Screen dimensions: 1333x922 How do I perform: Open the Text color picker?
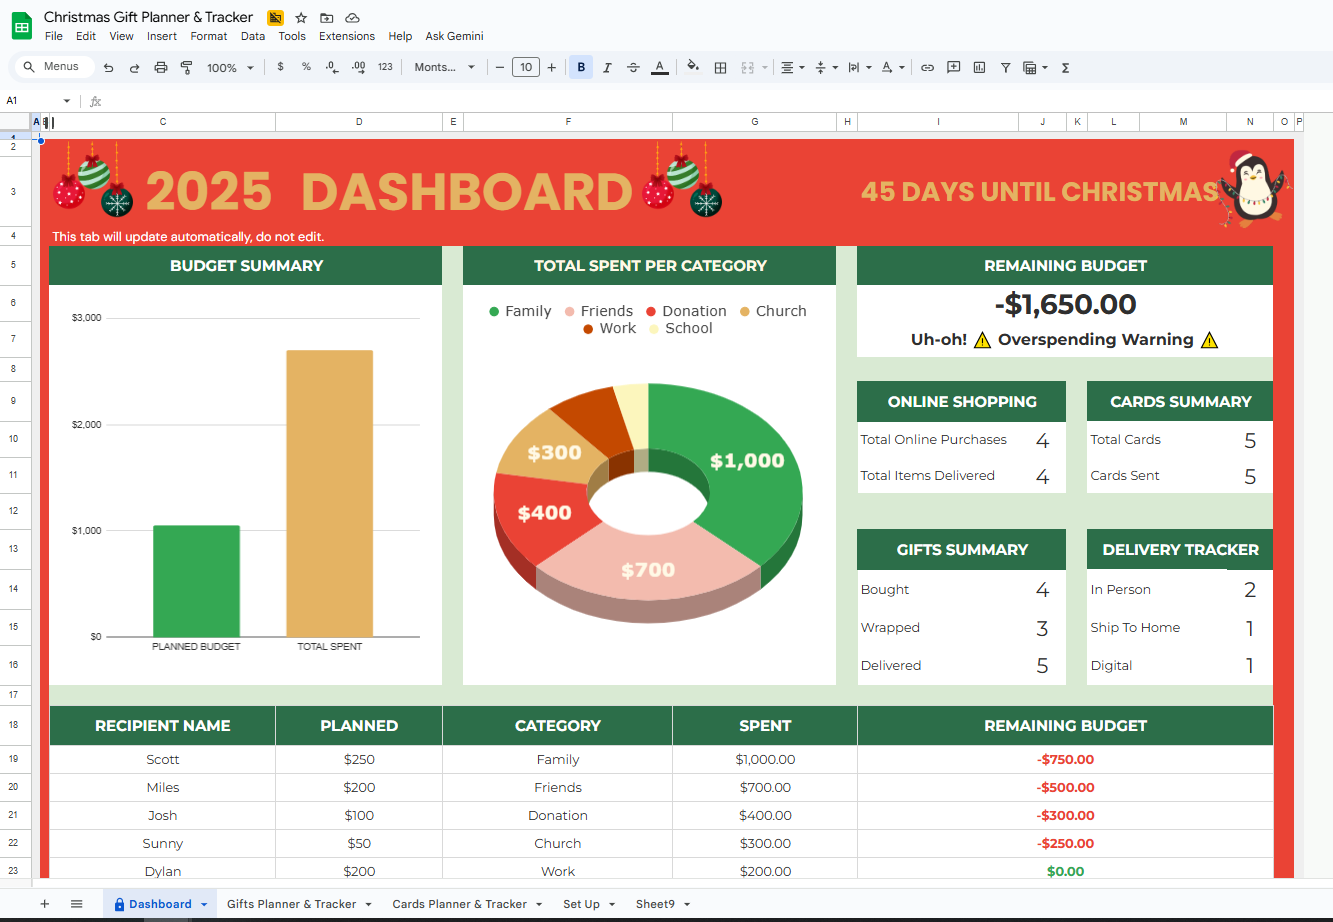tap(659, 68)
